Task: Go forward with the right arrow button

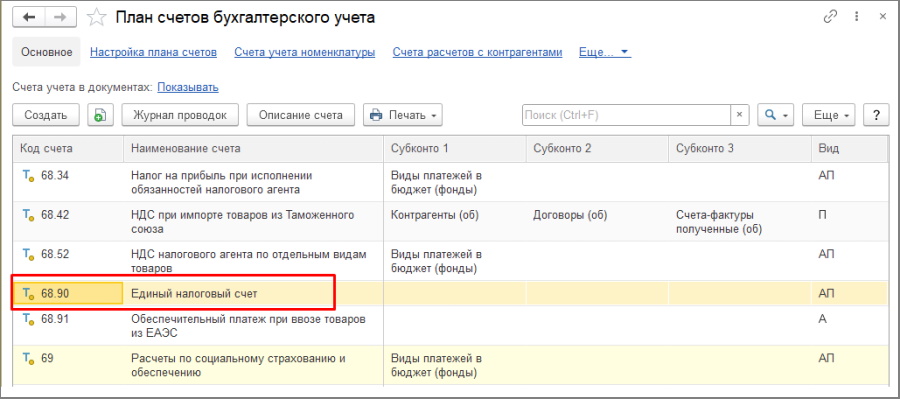Action: (61, 17)
